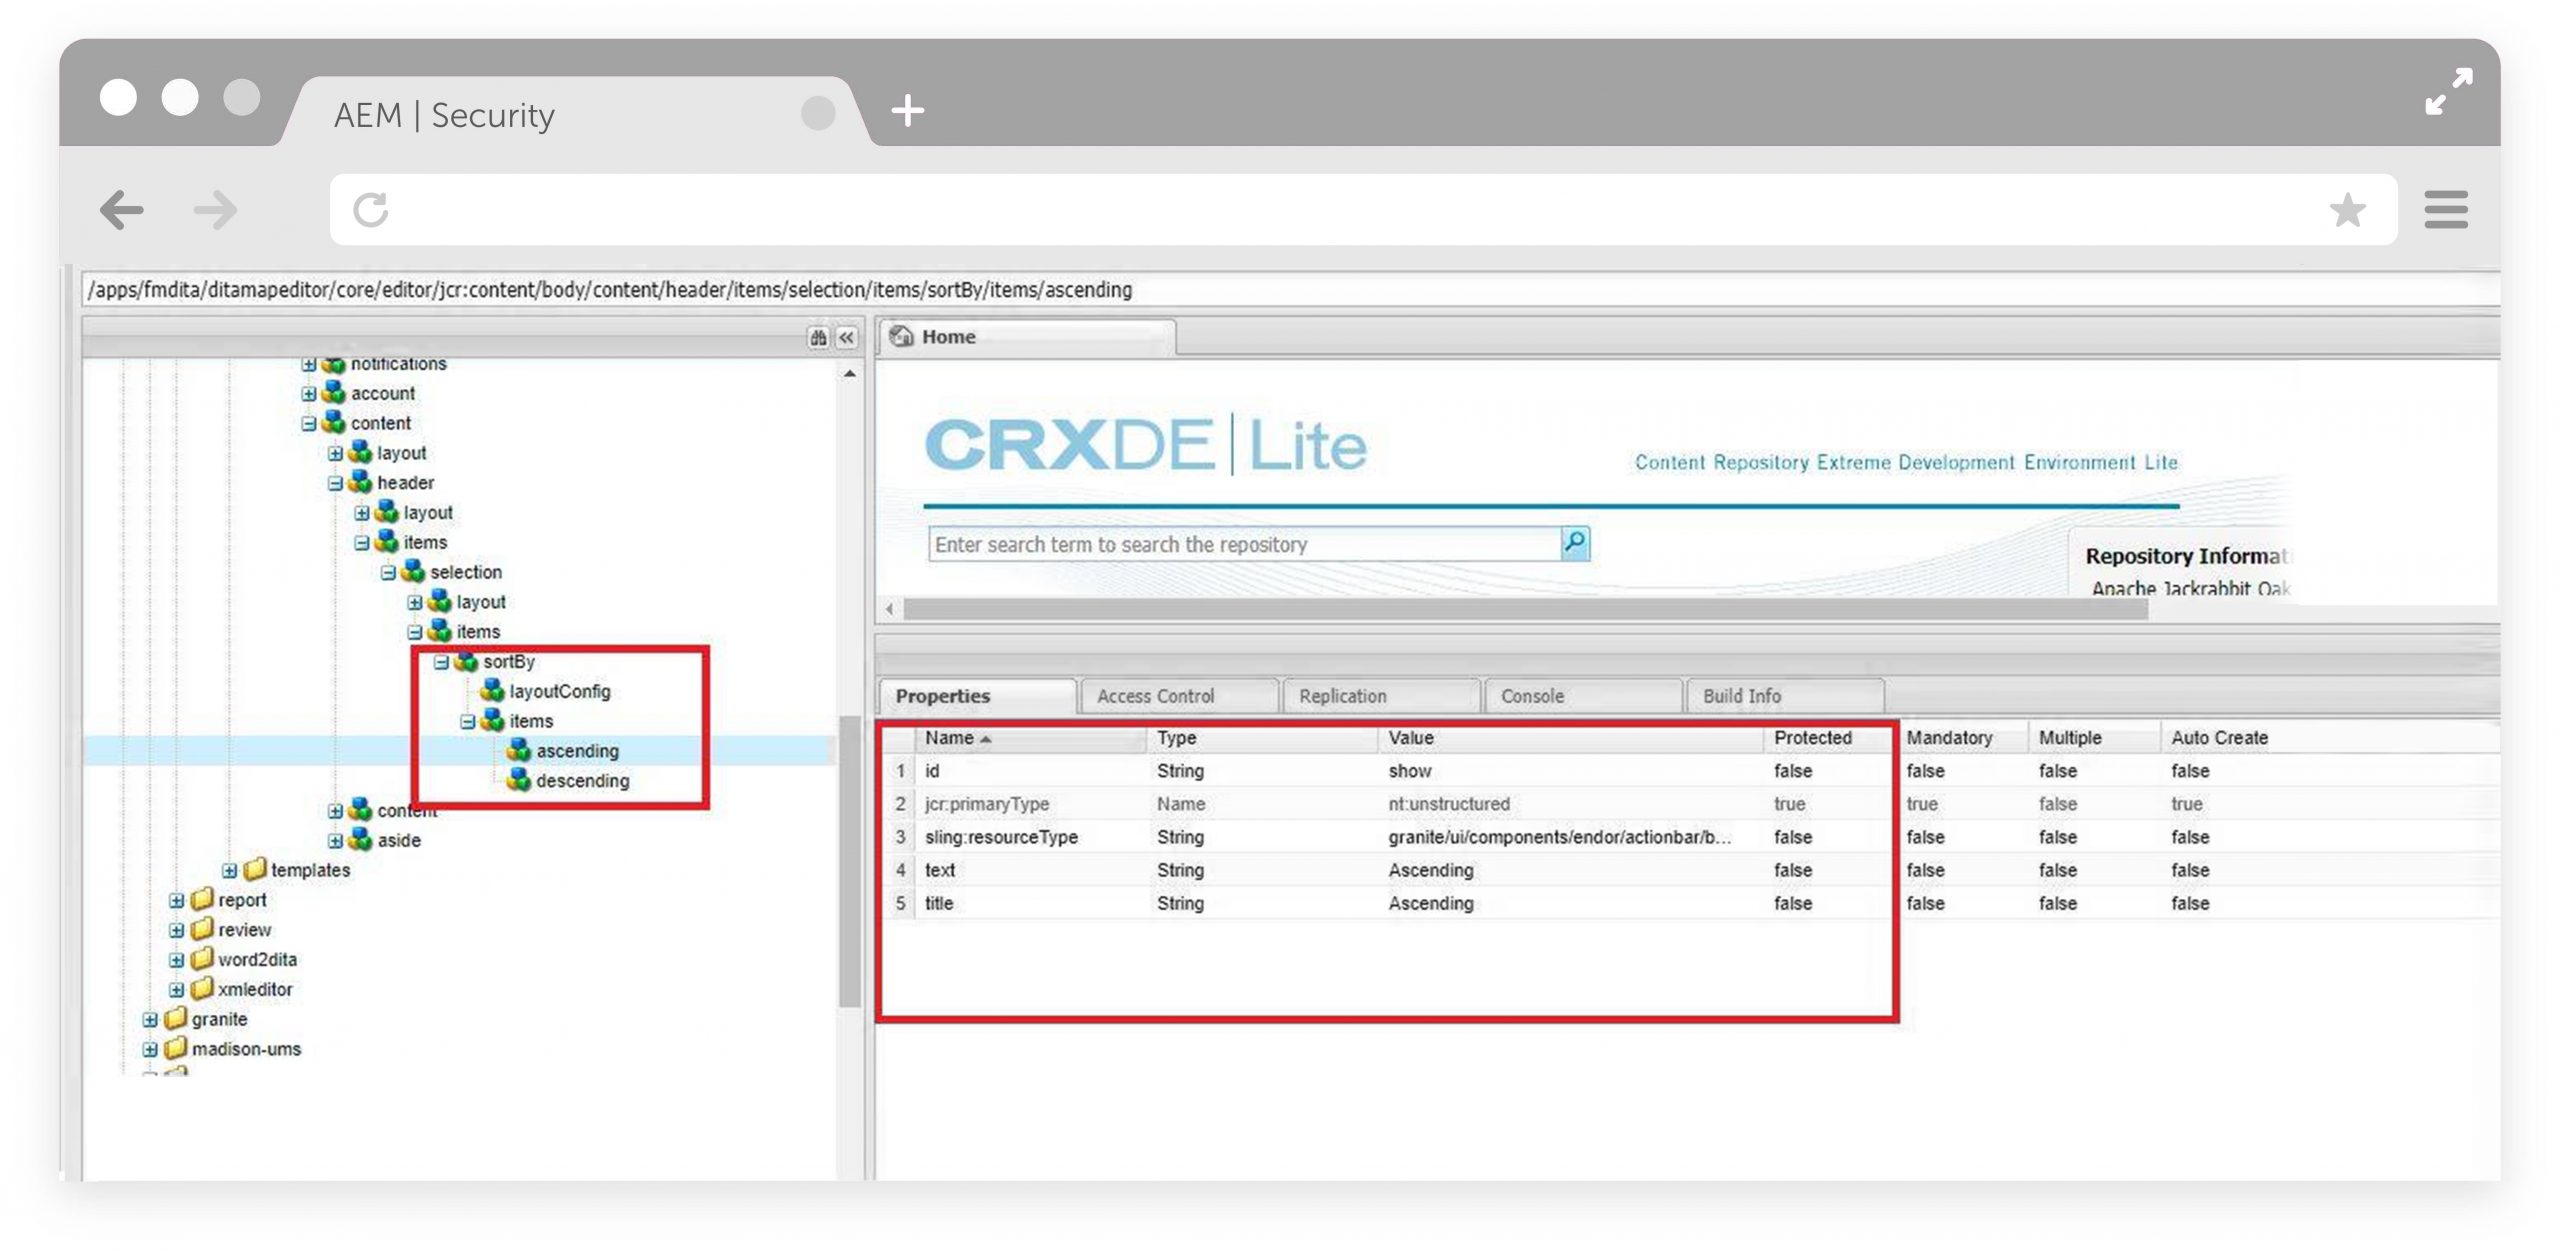The height and width of the screenshot is (1252, 2560).
Task: Click the CRXDE node path field
Action: click(x=1291, y=290)
